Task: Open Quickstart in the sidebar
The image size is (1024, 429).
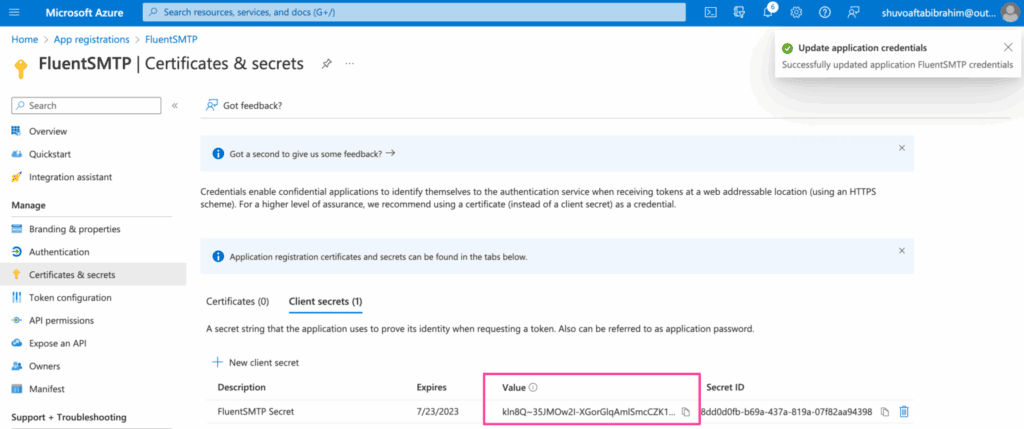Action: click(x=50, y=154)
